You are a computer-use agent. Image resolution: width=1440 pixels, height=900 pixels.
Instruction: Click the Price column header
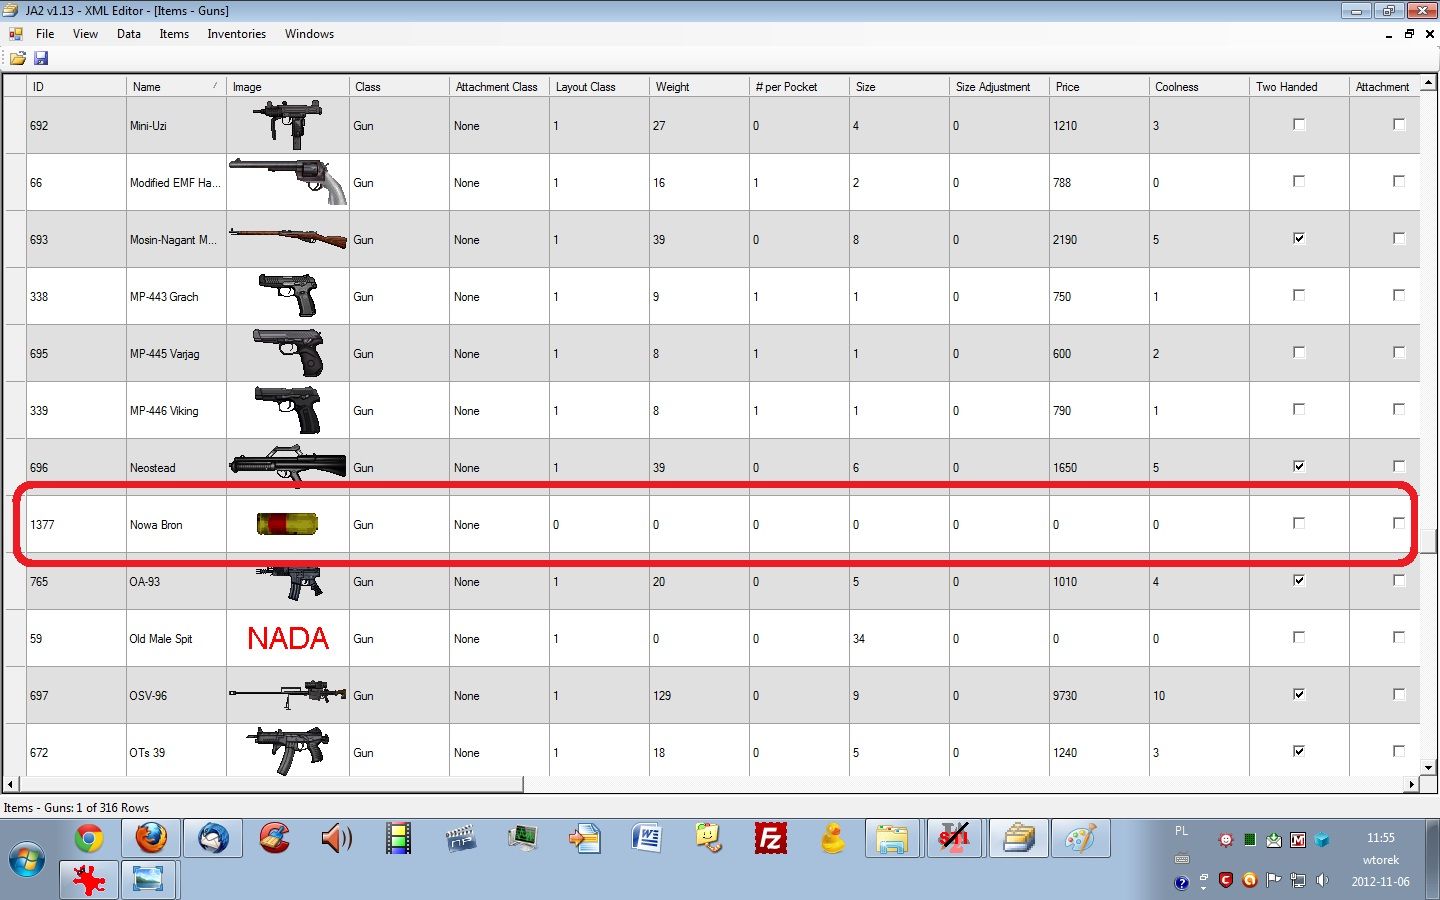coord(1097,87)
